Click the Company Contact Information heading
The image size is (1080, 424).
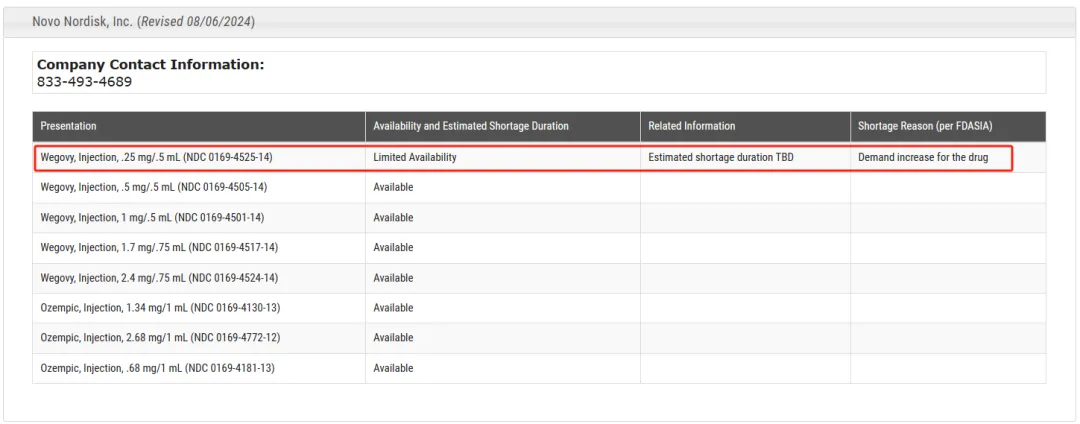pos(150,65)
